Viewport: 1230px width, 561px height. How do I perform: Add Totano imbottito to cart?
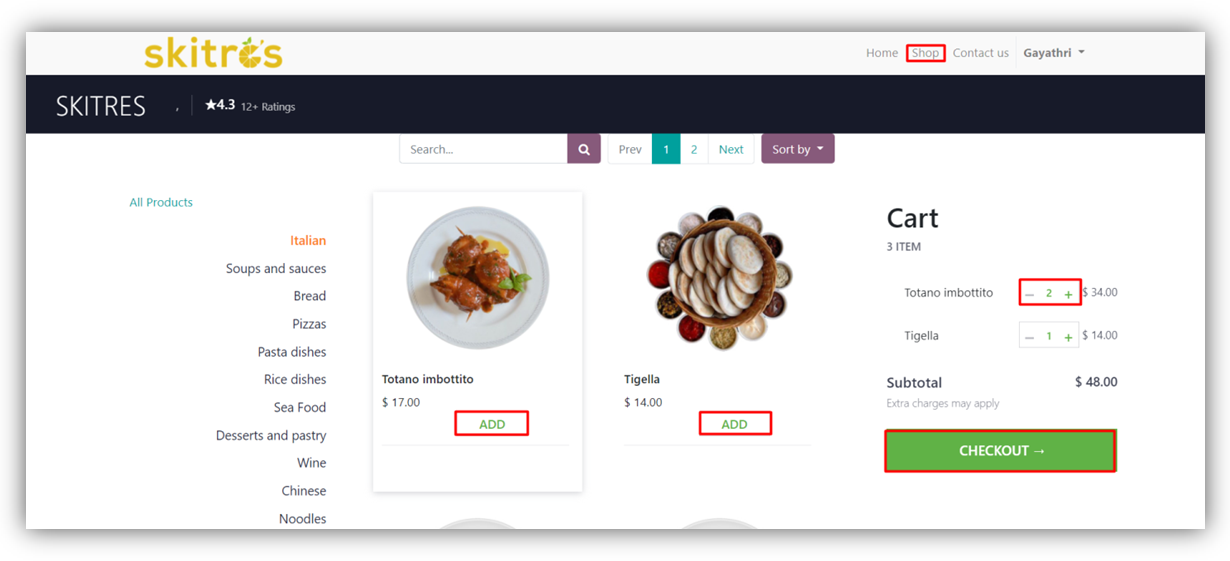[492, 424]
